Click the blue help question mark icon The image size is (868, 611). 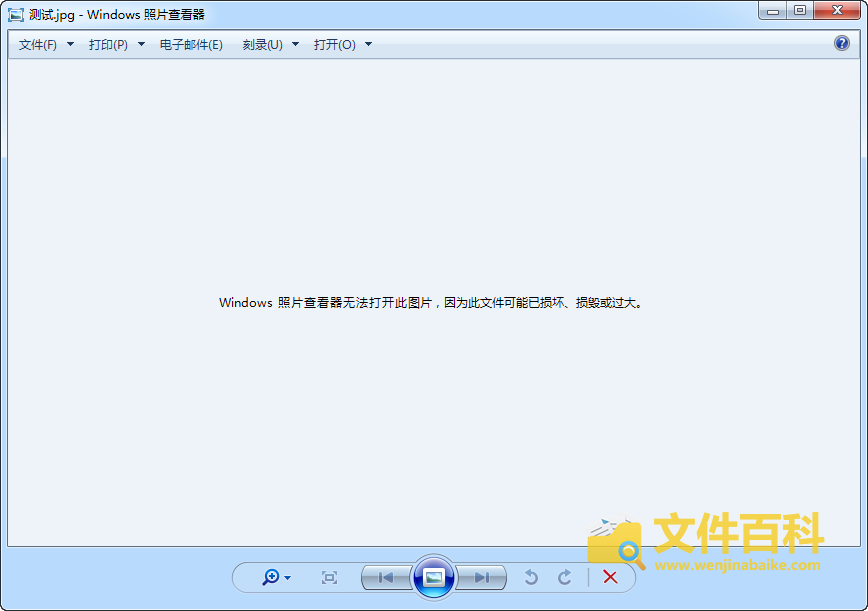pyautogui.click(x=841, y=43)
